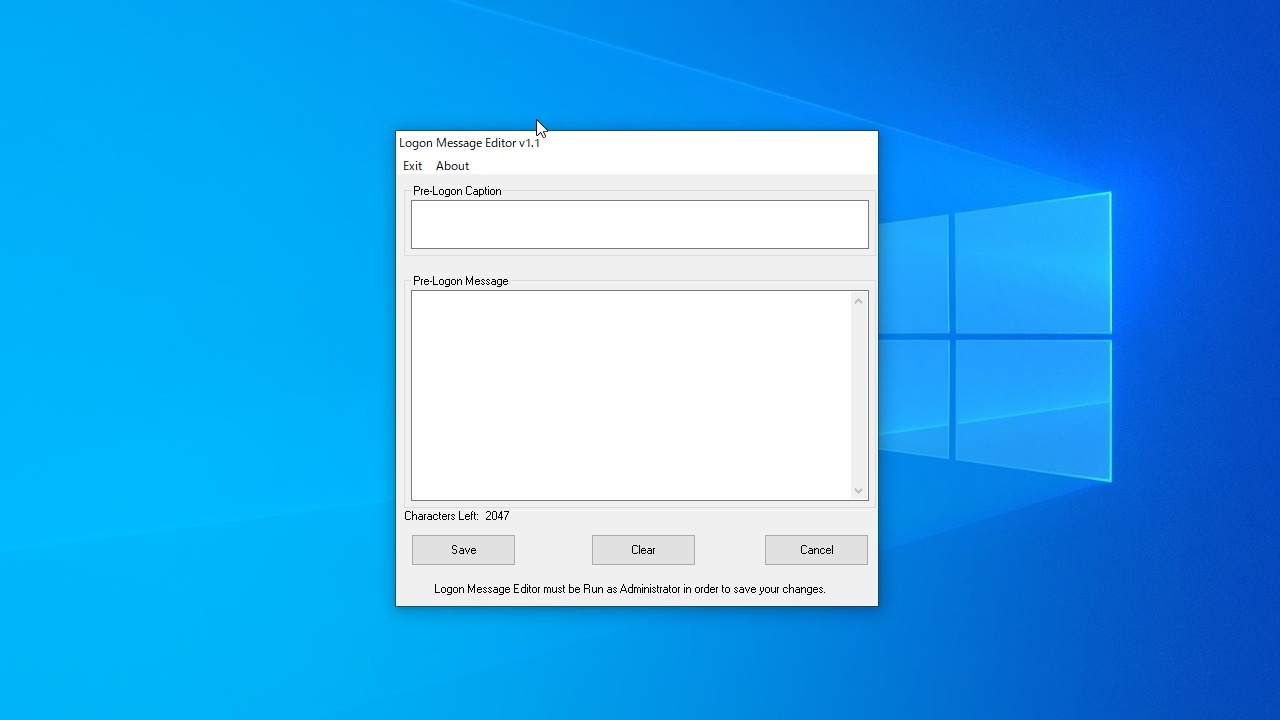Viewport: 1280px width, 720px height.
Task: Click the Characters Left value 2047
Action: pyautogui.click(x=497, y=516)
